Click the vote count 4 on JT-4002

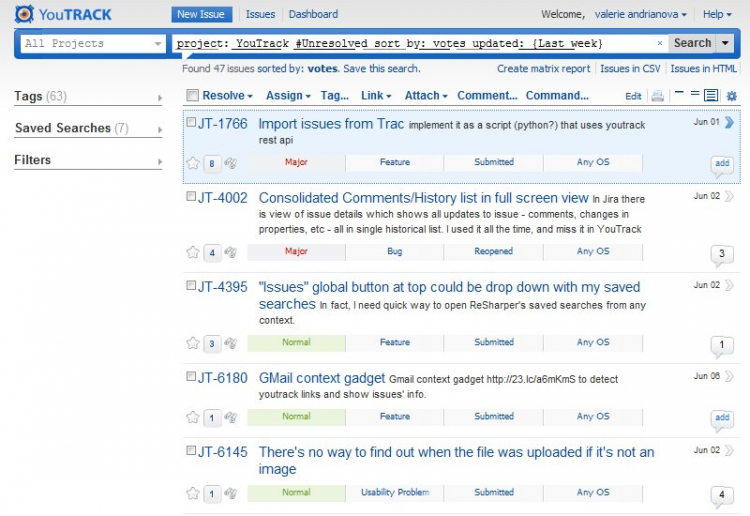[x=212, y=253]
